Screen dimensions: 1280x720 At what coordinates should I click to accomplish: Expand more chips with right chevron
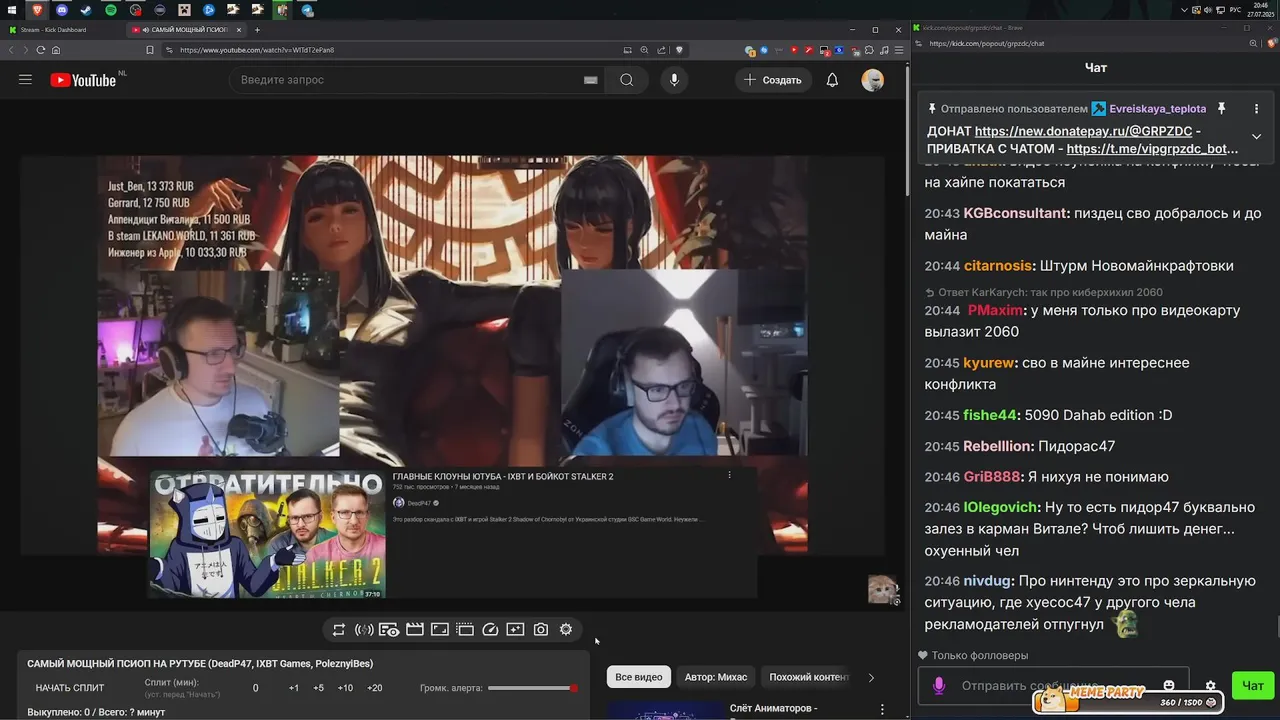click(871, 677)
